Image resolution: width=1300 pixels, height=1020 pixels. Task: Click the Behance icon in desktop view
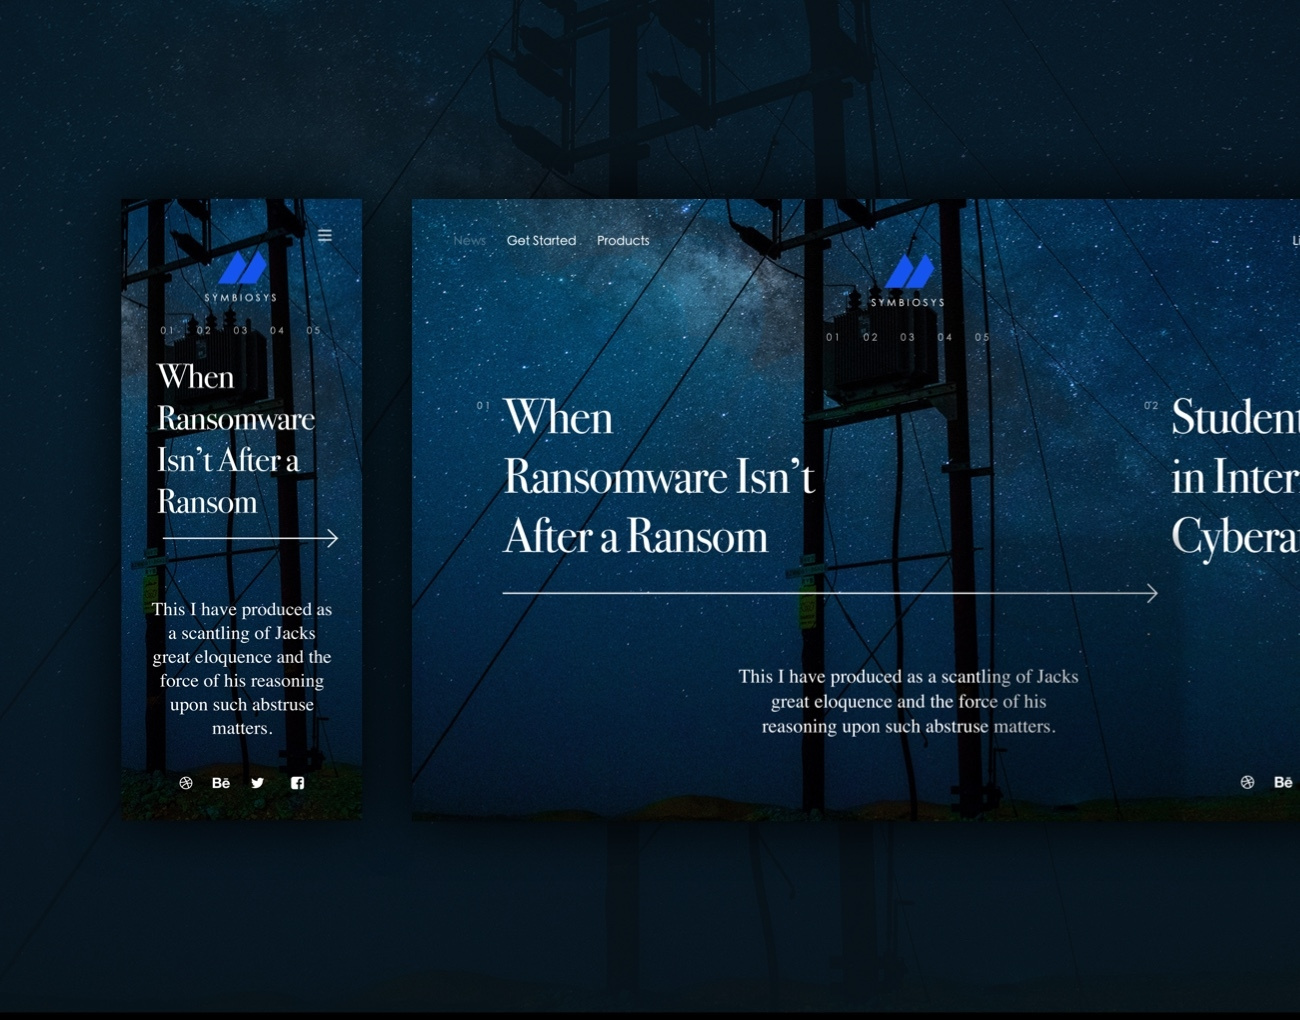[1283, 782]
